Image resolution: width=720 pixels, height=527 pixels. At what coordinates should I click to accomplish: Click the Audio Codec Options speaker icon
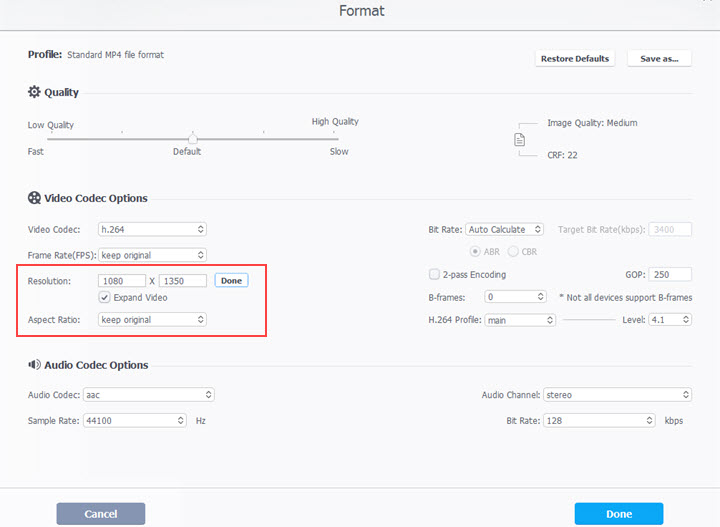[34, 365]
